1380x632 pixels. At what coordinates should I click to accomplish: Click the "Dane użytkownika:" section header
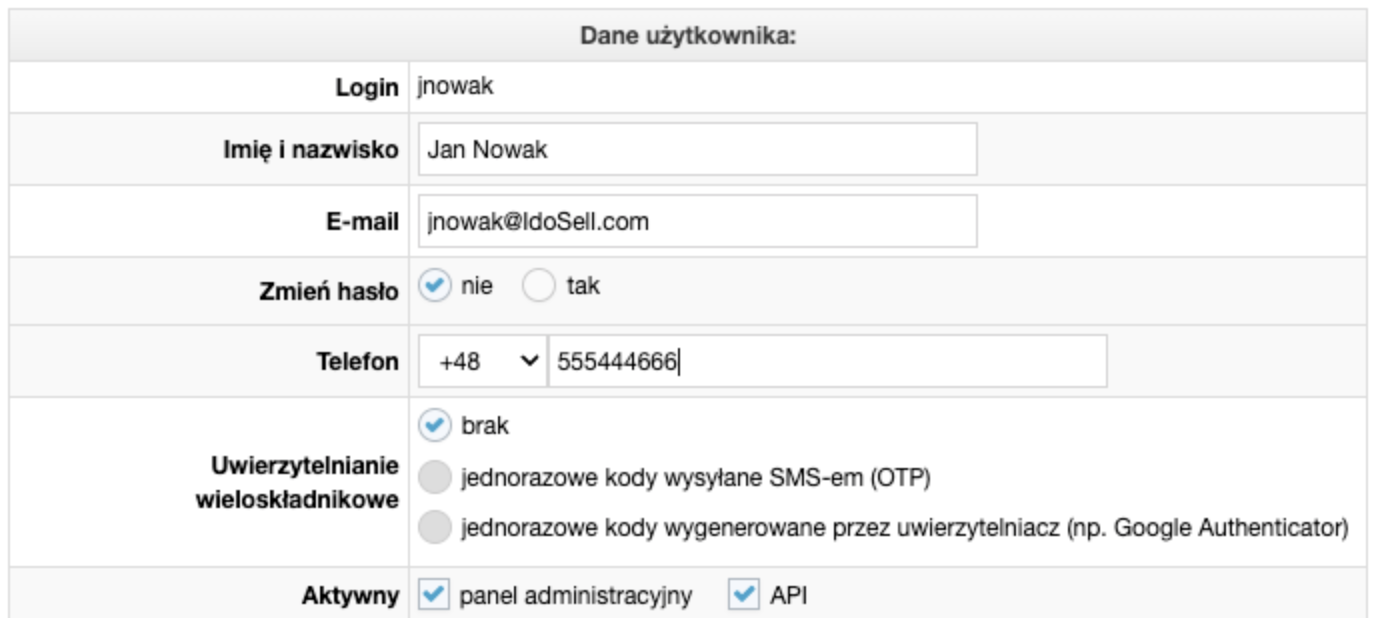coord(687,36)
